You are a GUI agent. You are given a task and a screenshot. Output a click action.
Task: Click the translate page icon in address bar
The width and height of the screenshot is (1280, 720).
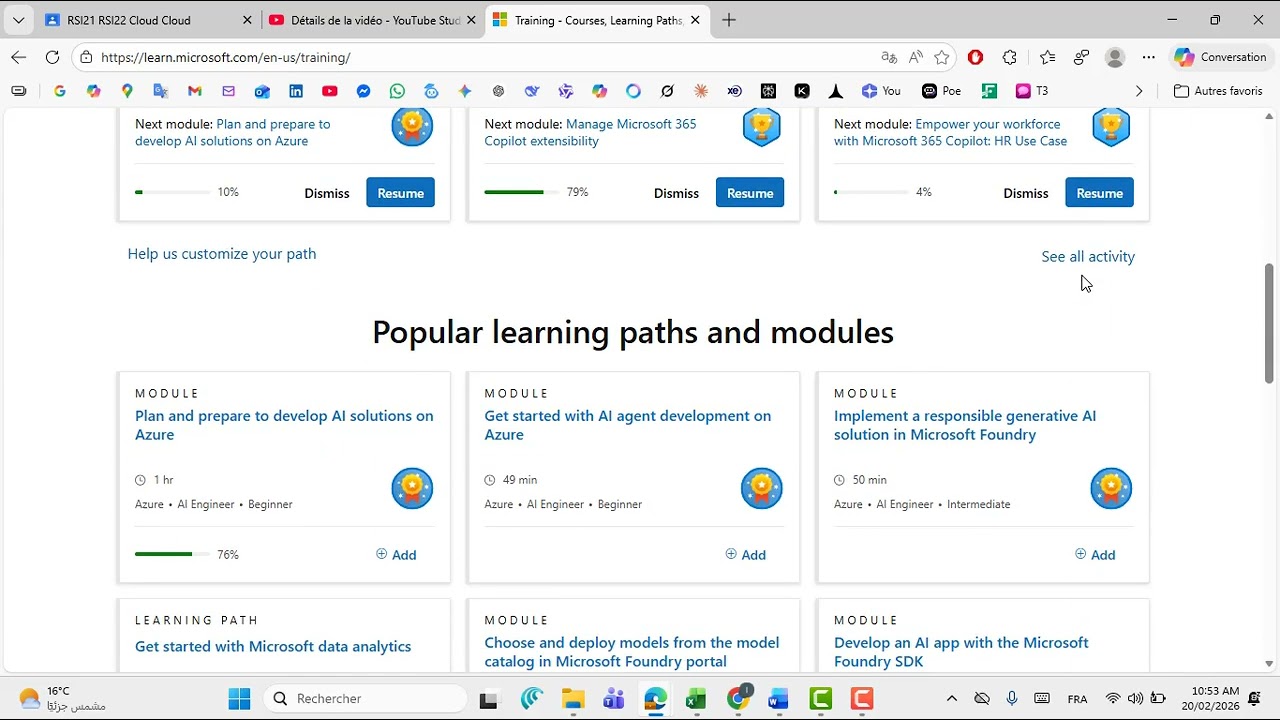click(889, 57)
